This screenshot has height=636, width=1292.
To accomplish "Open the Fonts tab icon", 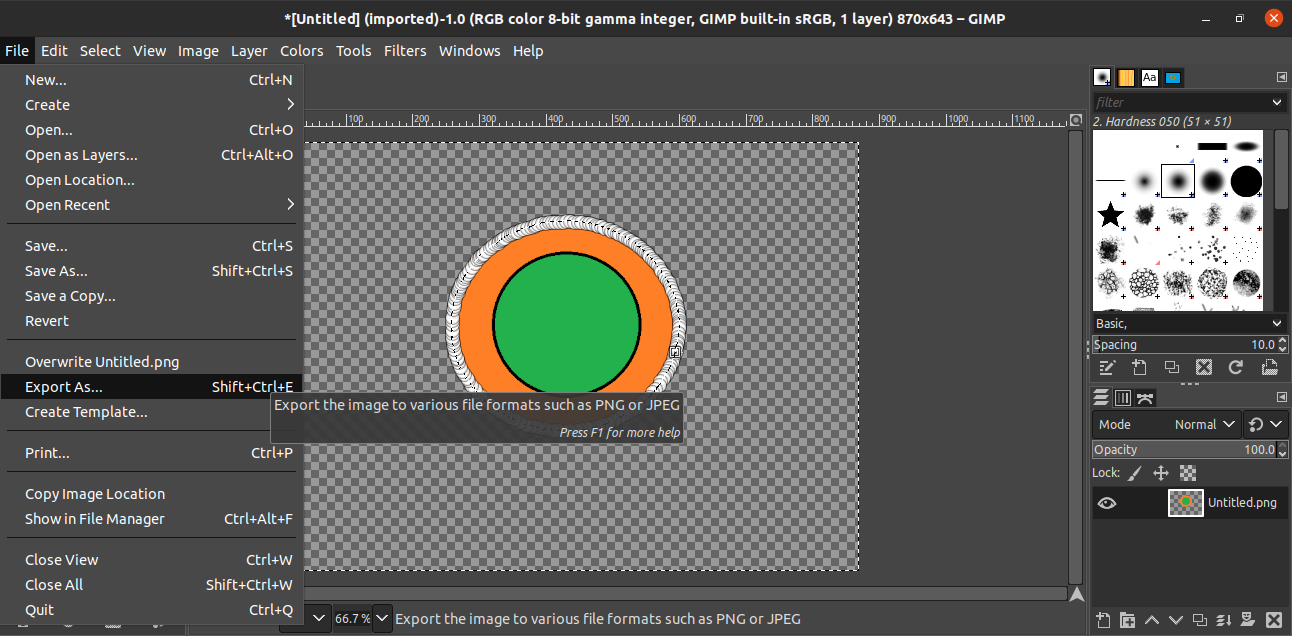I will pyautogui.click(x=1149, y=77).
